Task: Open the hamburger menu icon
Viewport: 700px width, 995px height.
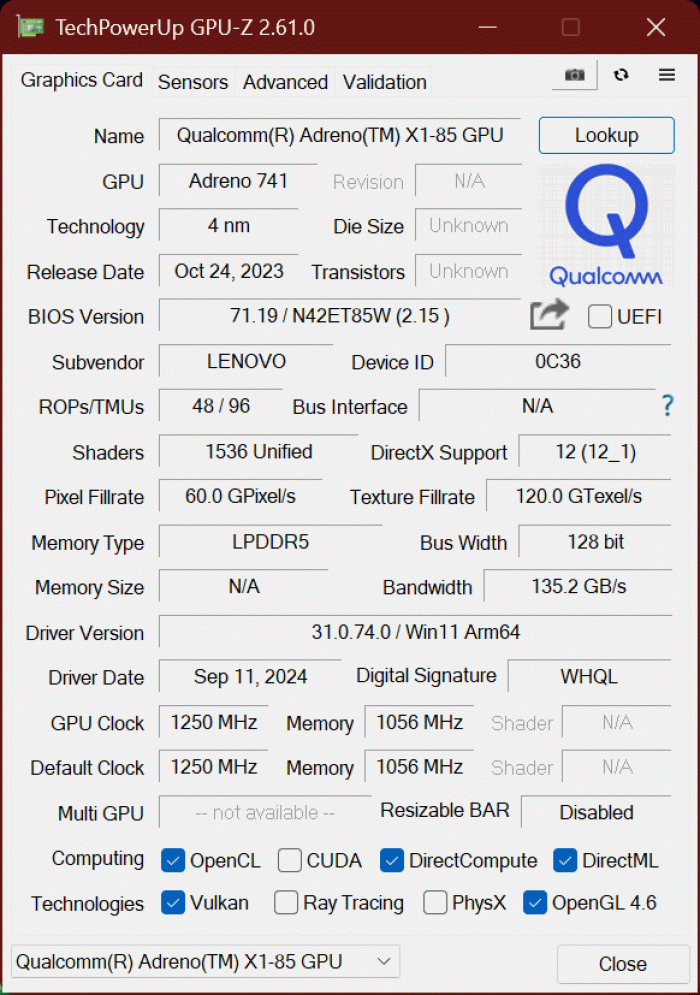Action: 666,75
